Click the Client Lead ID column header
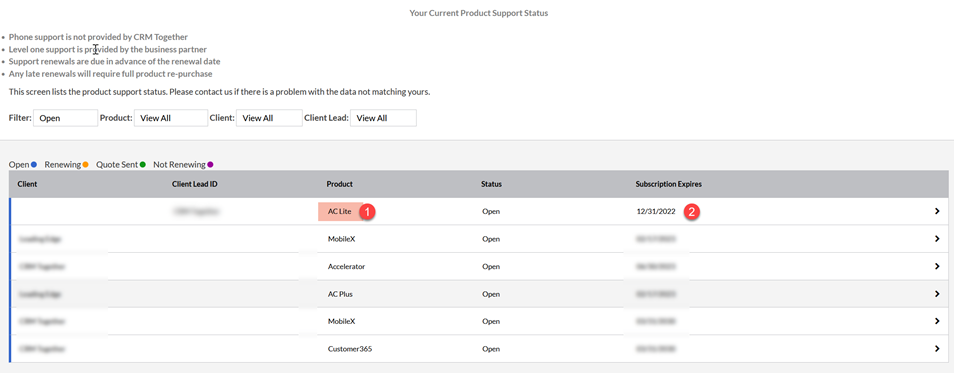The width and height of the screenshot is (954, 373). coord(195,184)
